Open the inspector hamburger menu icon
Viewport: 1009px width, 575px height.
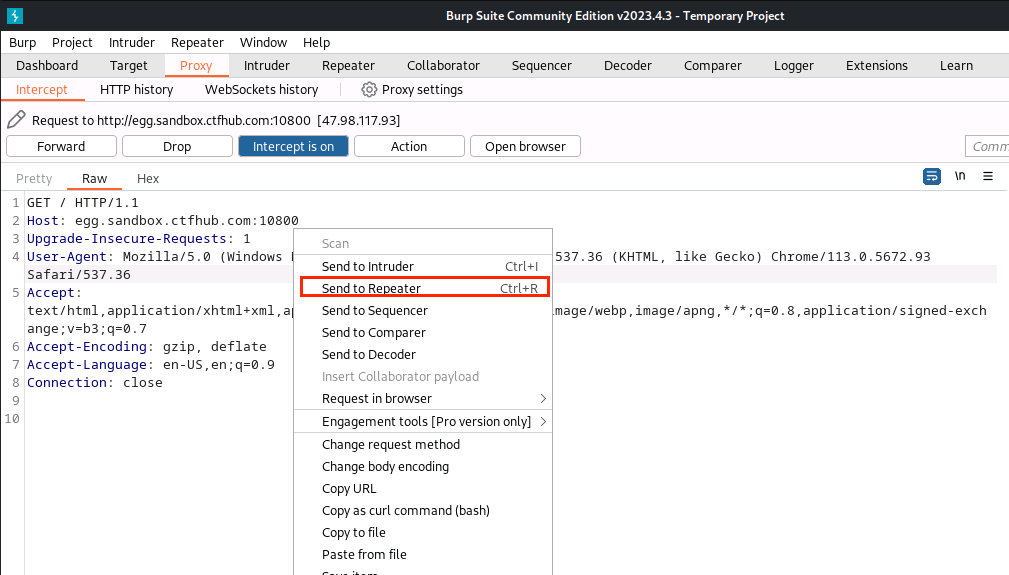988,176
